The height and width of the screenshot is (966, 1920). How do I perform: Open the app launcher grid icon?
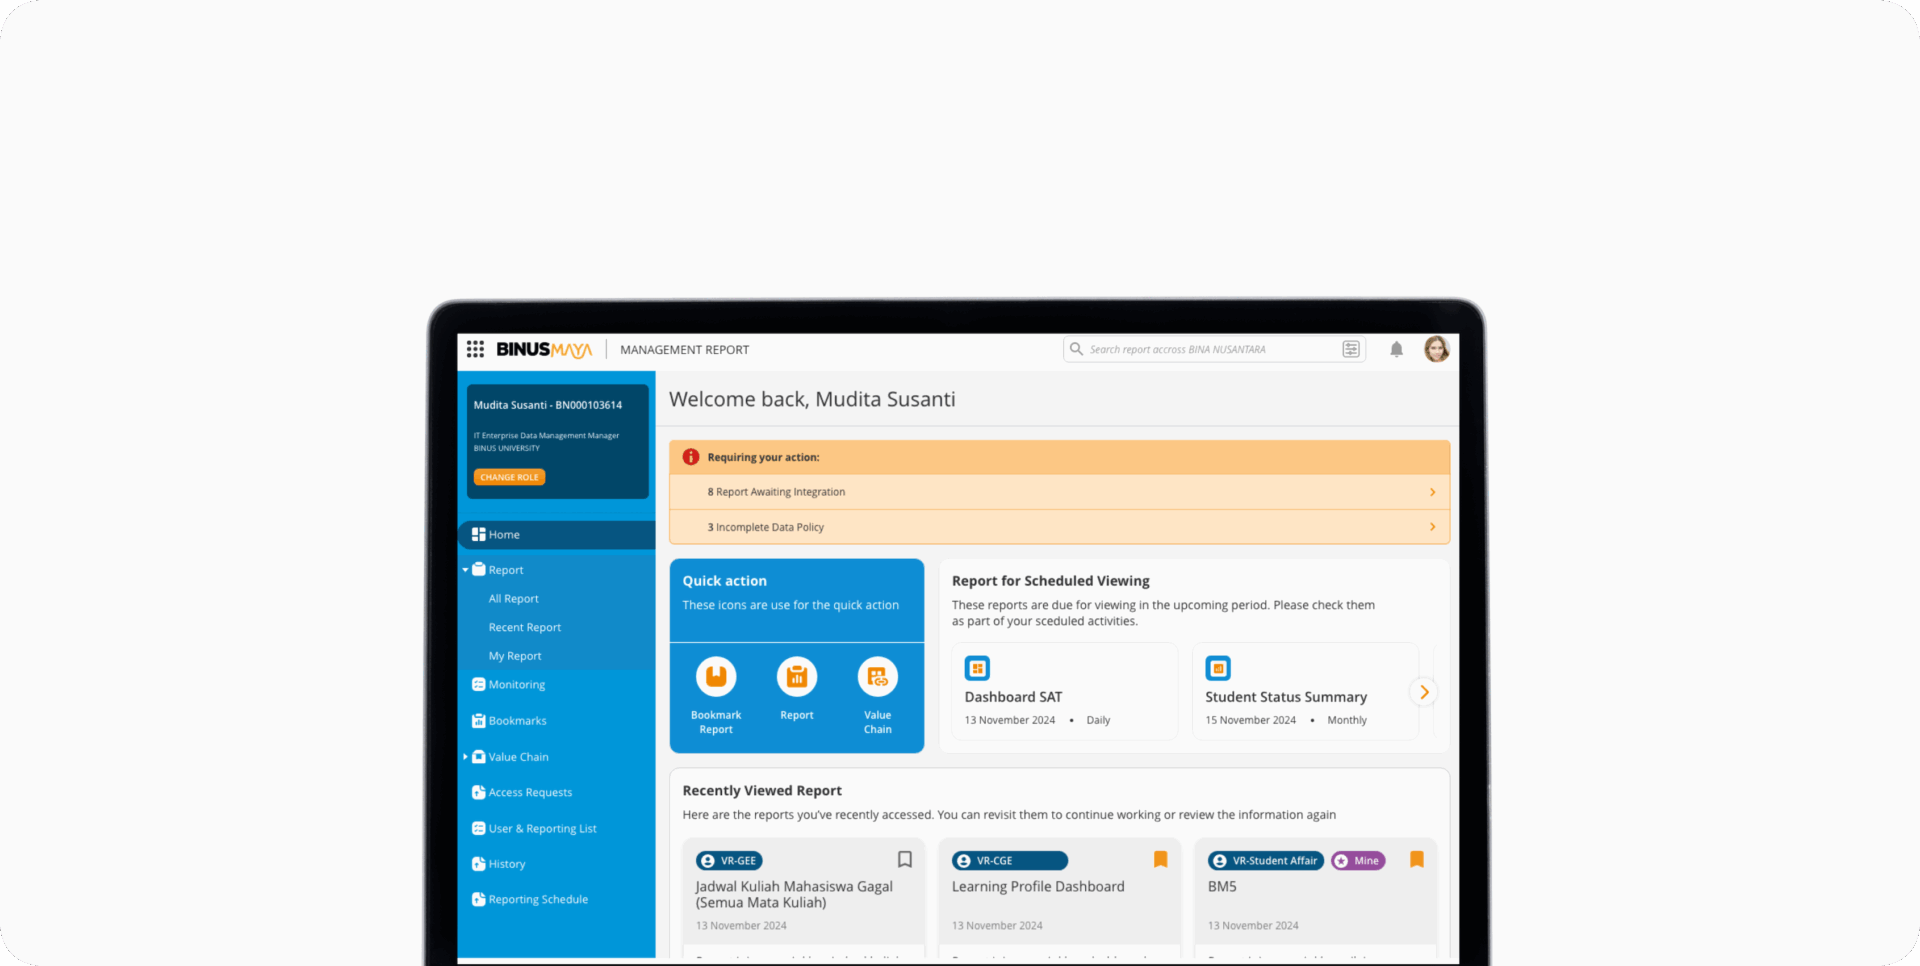(475, 349)
